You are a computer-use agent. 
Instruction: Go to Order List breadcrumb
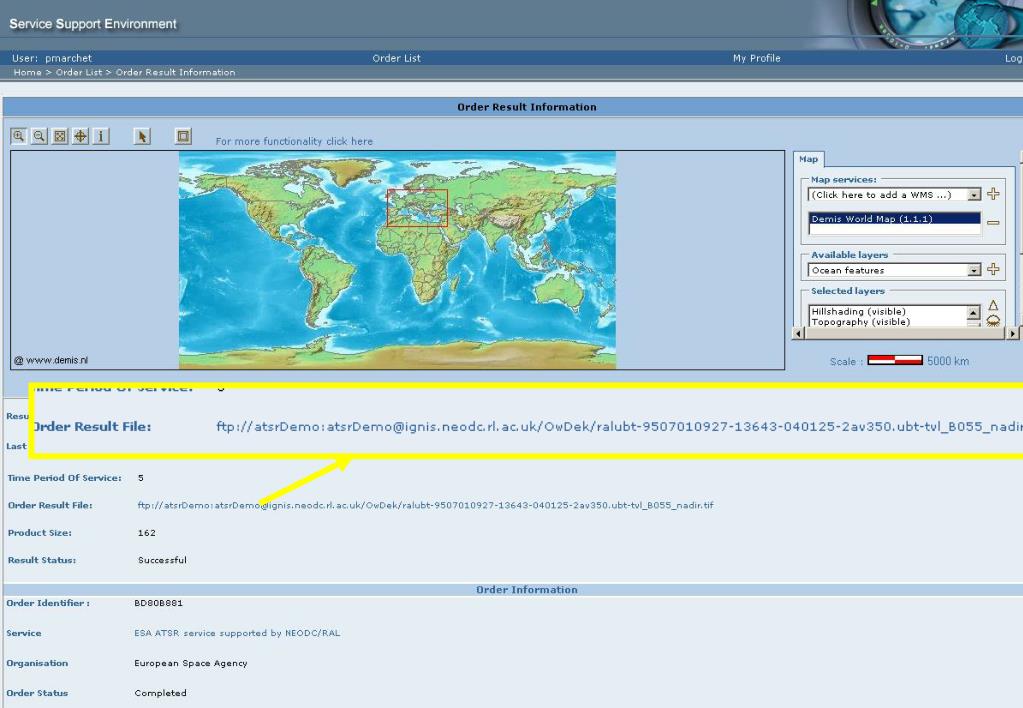(x=79, y=72)
